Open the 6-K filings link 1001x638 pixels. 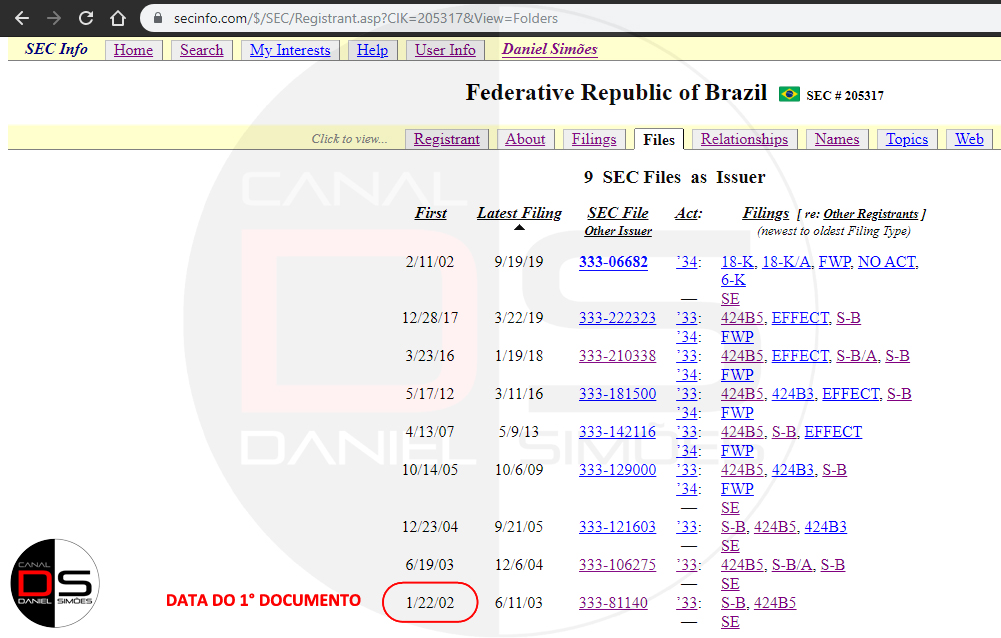(x=733, y=280)
